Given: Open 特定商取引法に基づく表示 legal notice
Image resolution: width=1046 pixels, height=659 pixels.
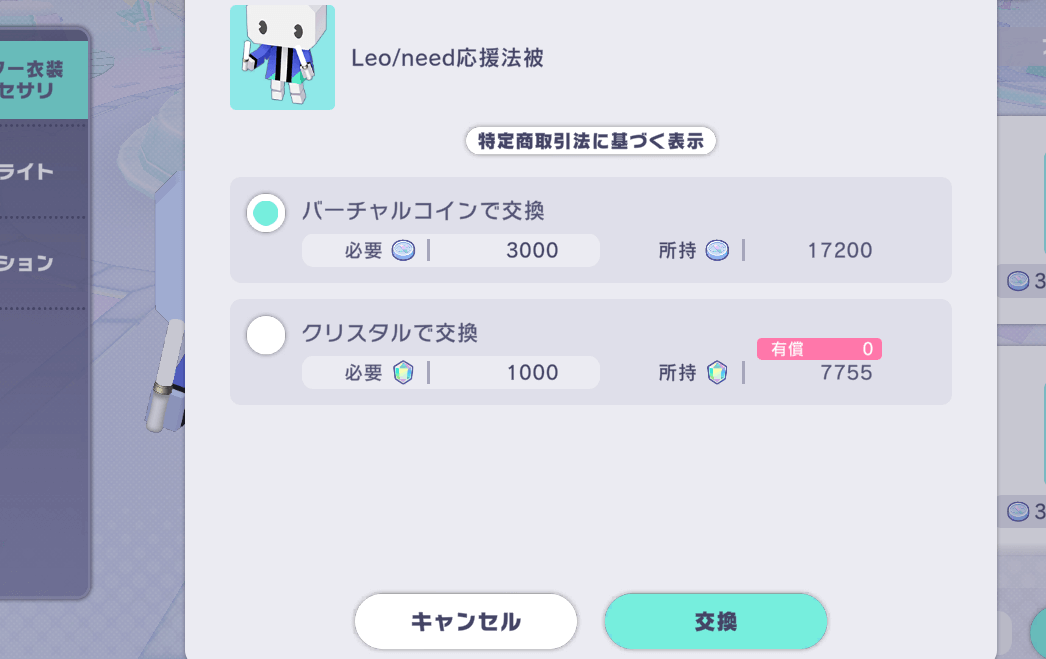Looking at the screenshot, I should click(x=590, y=141).
